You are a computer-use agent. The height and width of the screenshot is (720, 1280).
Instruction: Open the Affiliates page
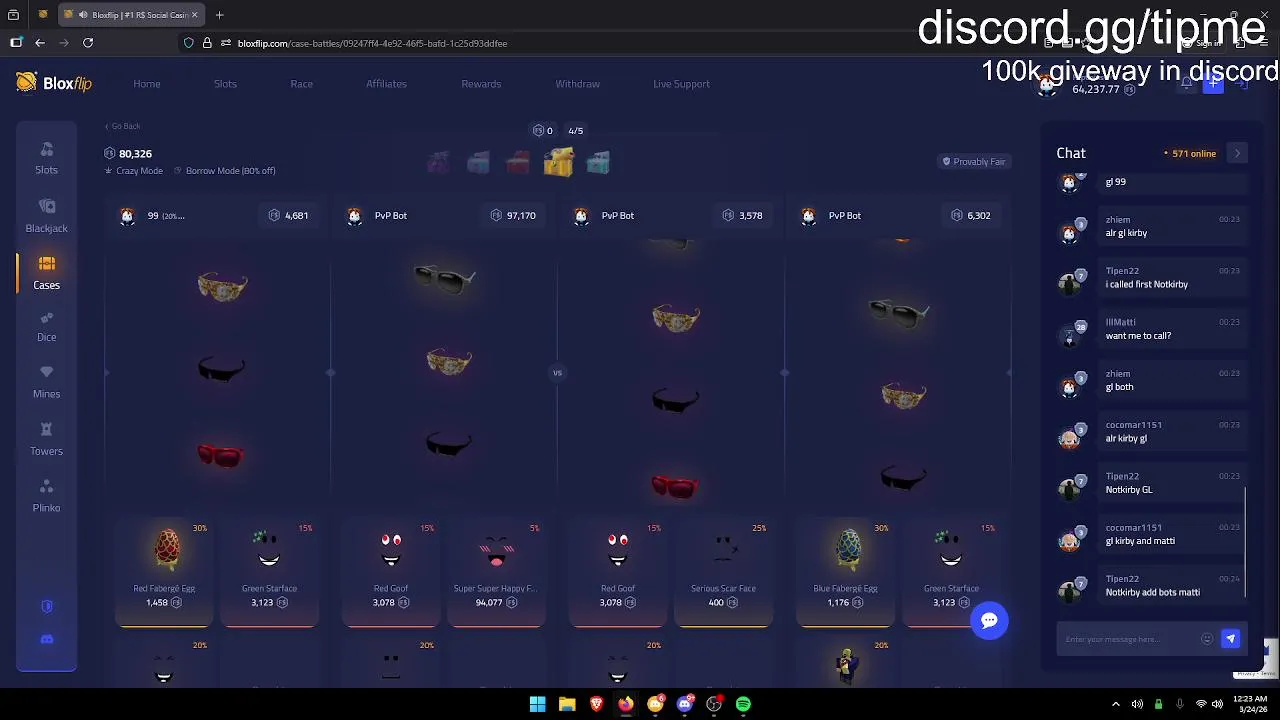pos(386,84)
